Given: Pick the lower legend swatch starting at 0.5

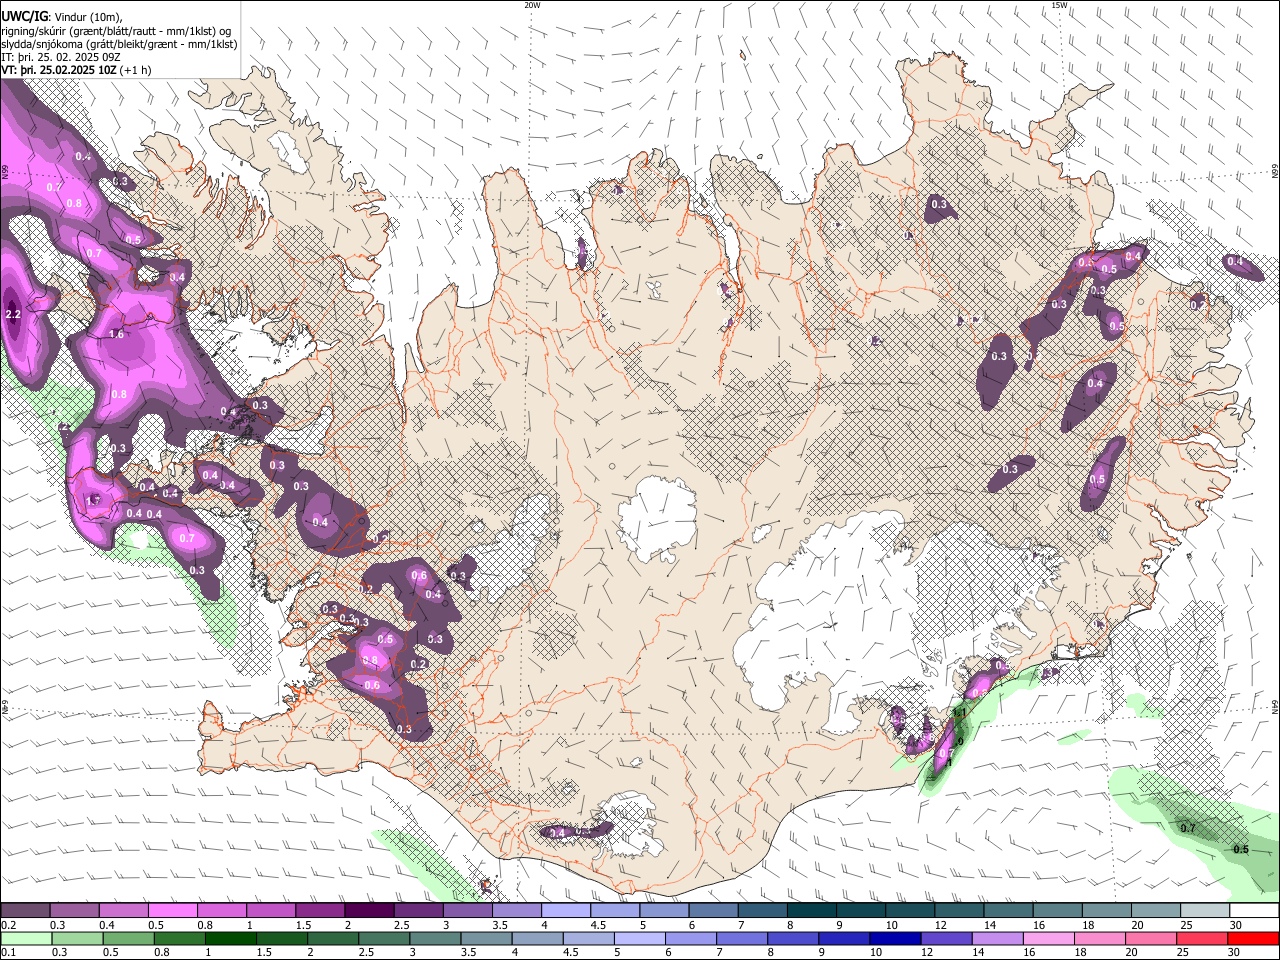Looking at the screenshot, I should coord(128,938).
